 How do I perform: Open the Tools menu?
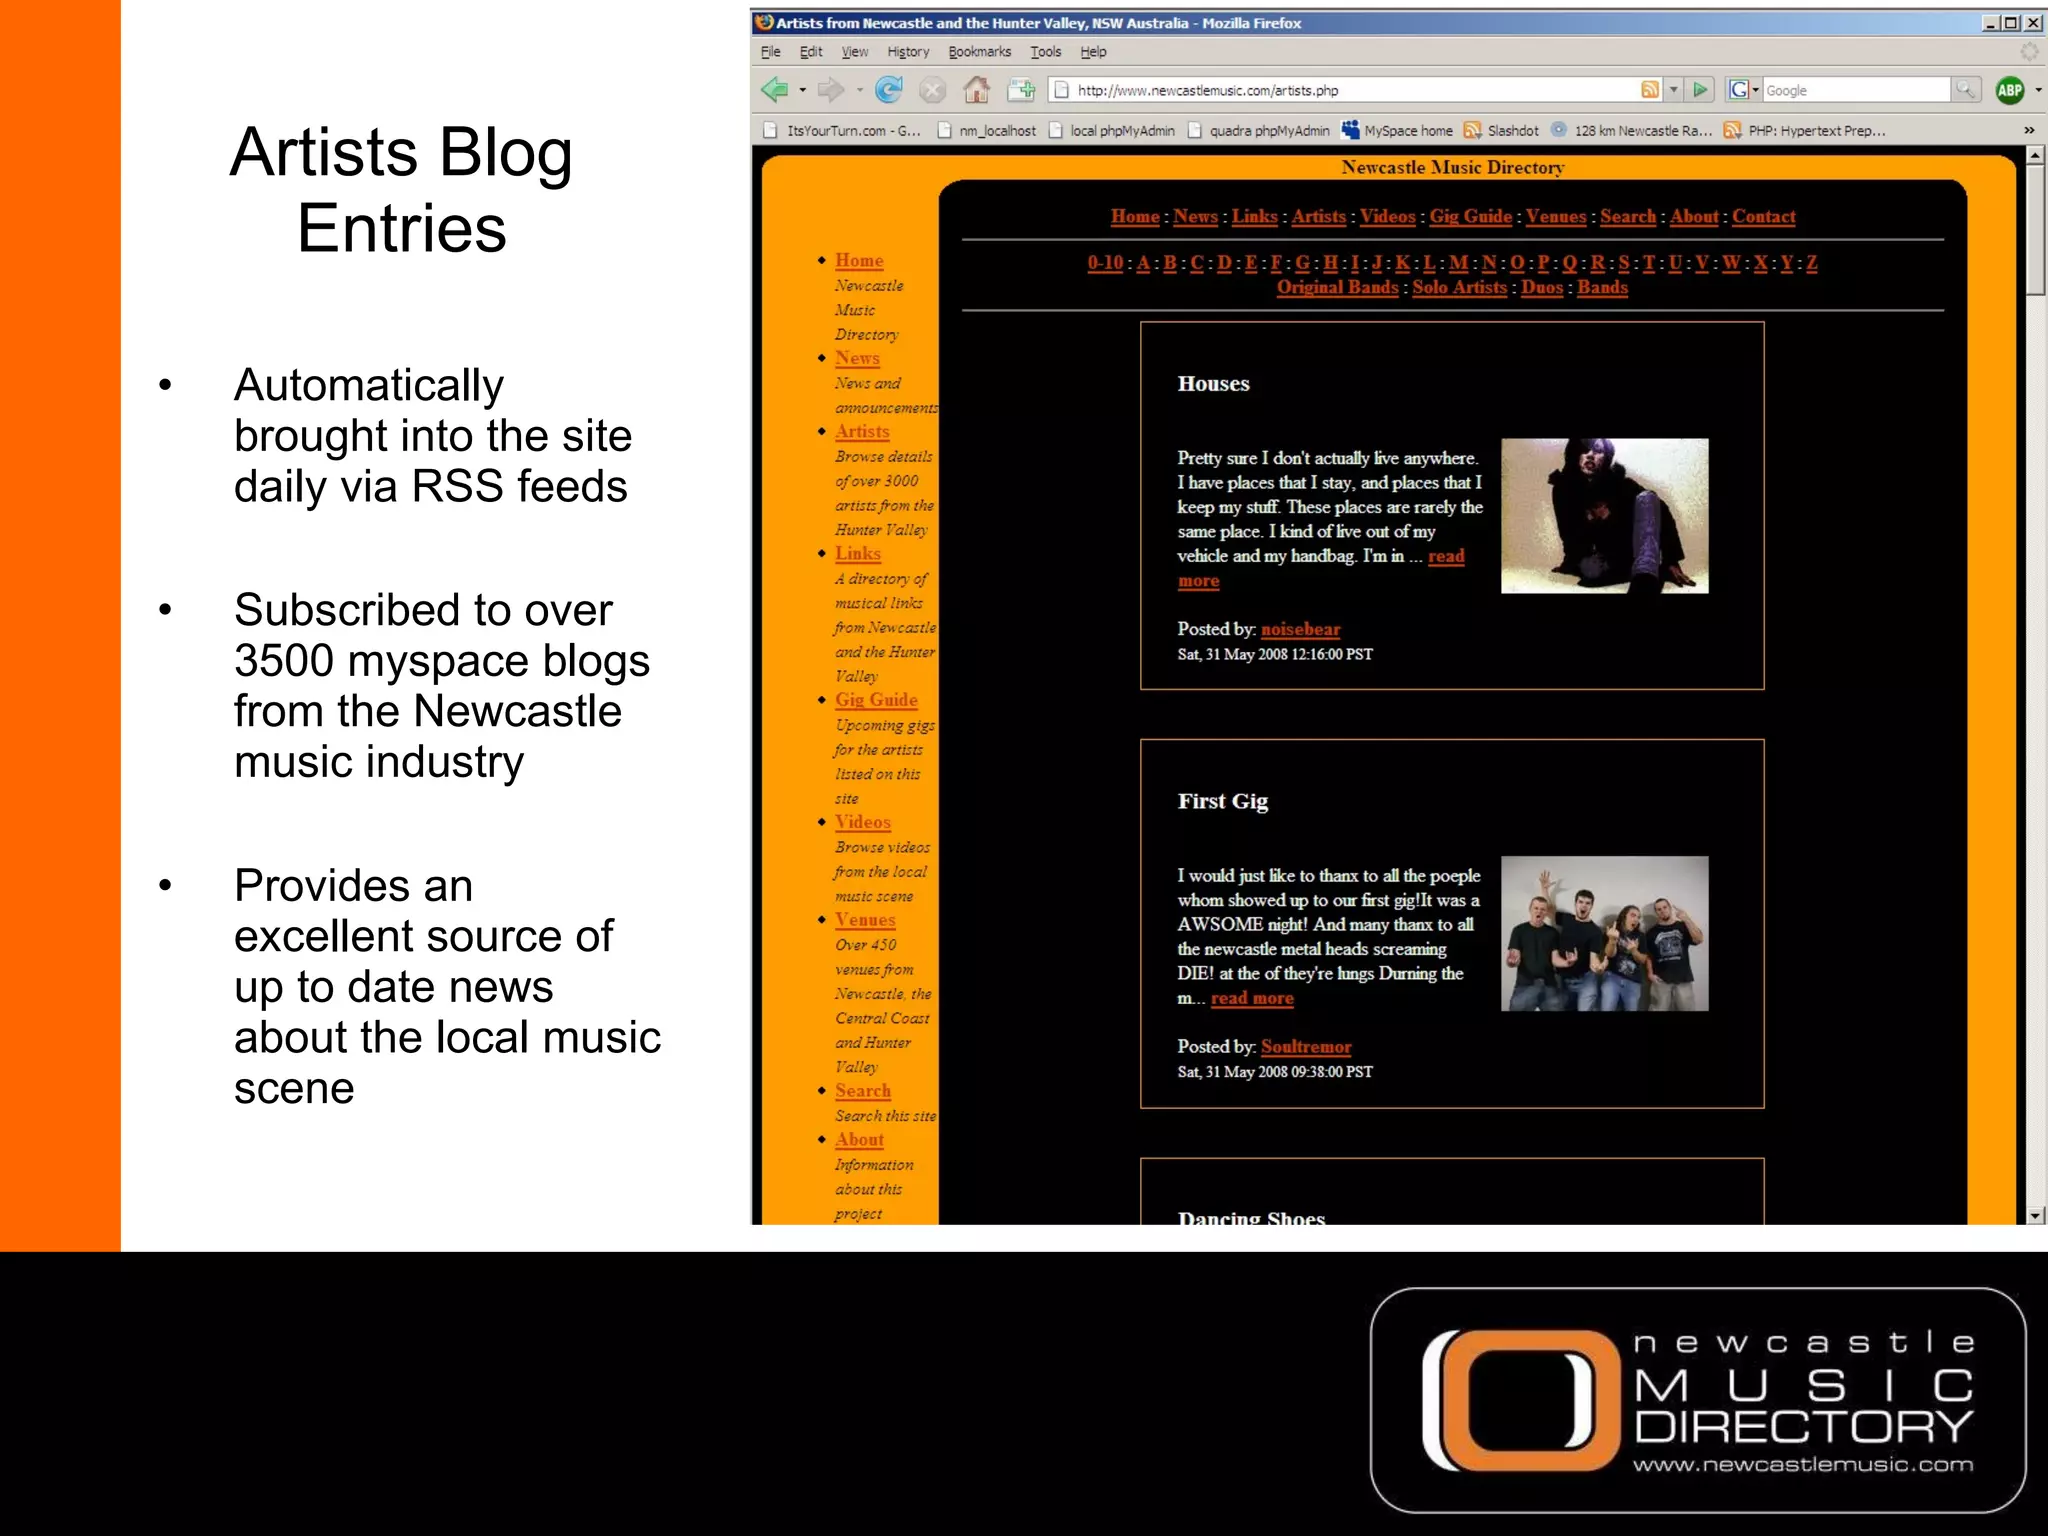[1046, 52]
